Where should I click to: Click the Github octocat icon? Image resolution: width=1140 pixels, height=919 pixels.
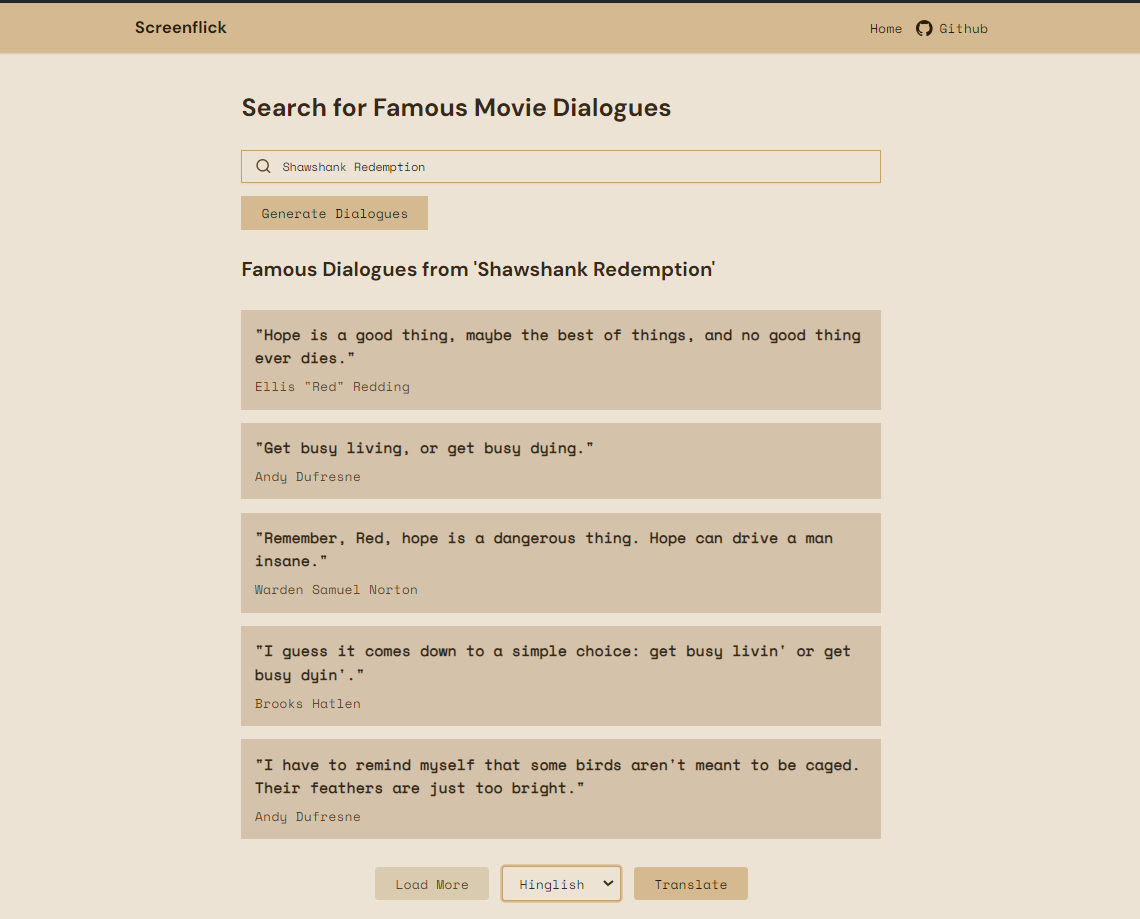coord(923,28)
